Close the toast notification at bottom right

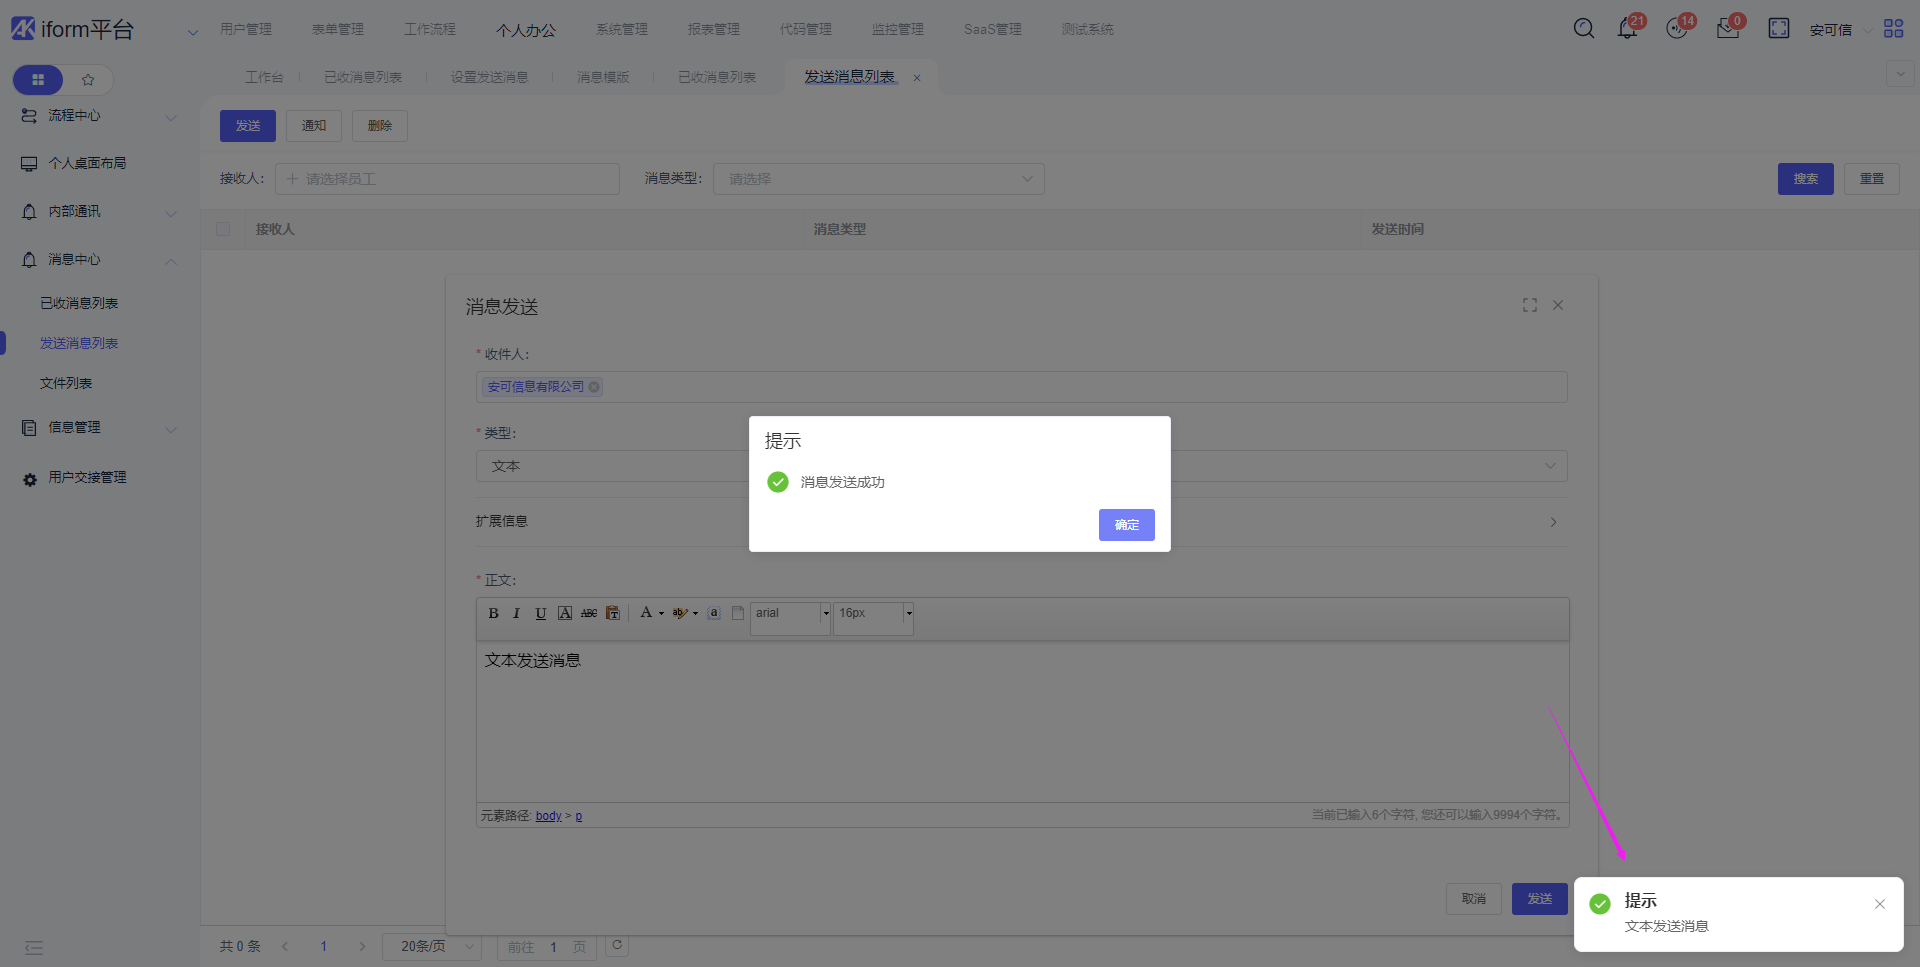1879,904
